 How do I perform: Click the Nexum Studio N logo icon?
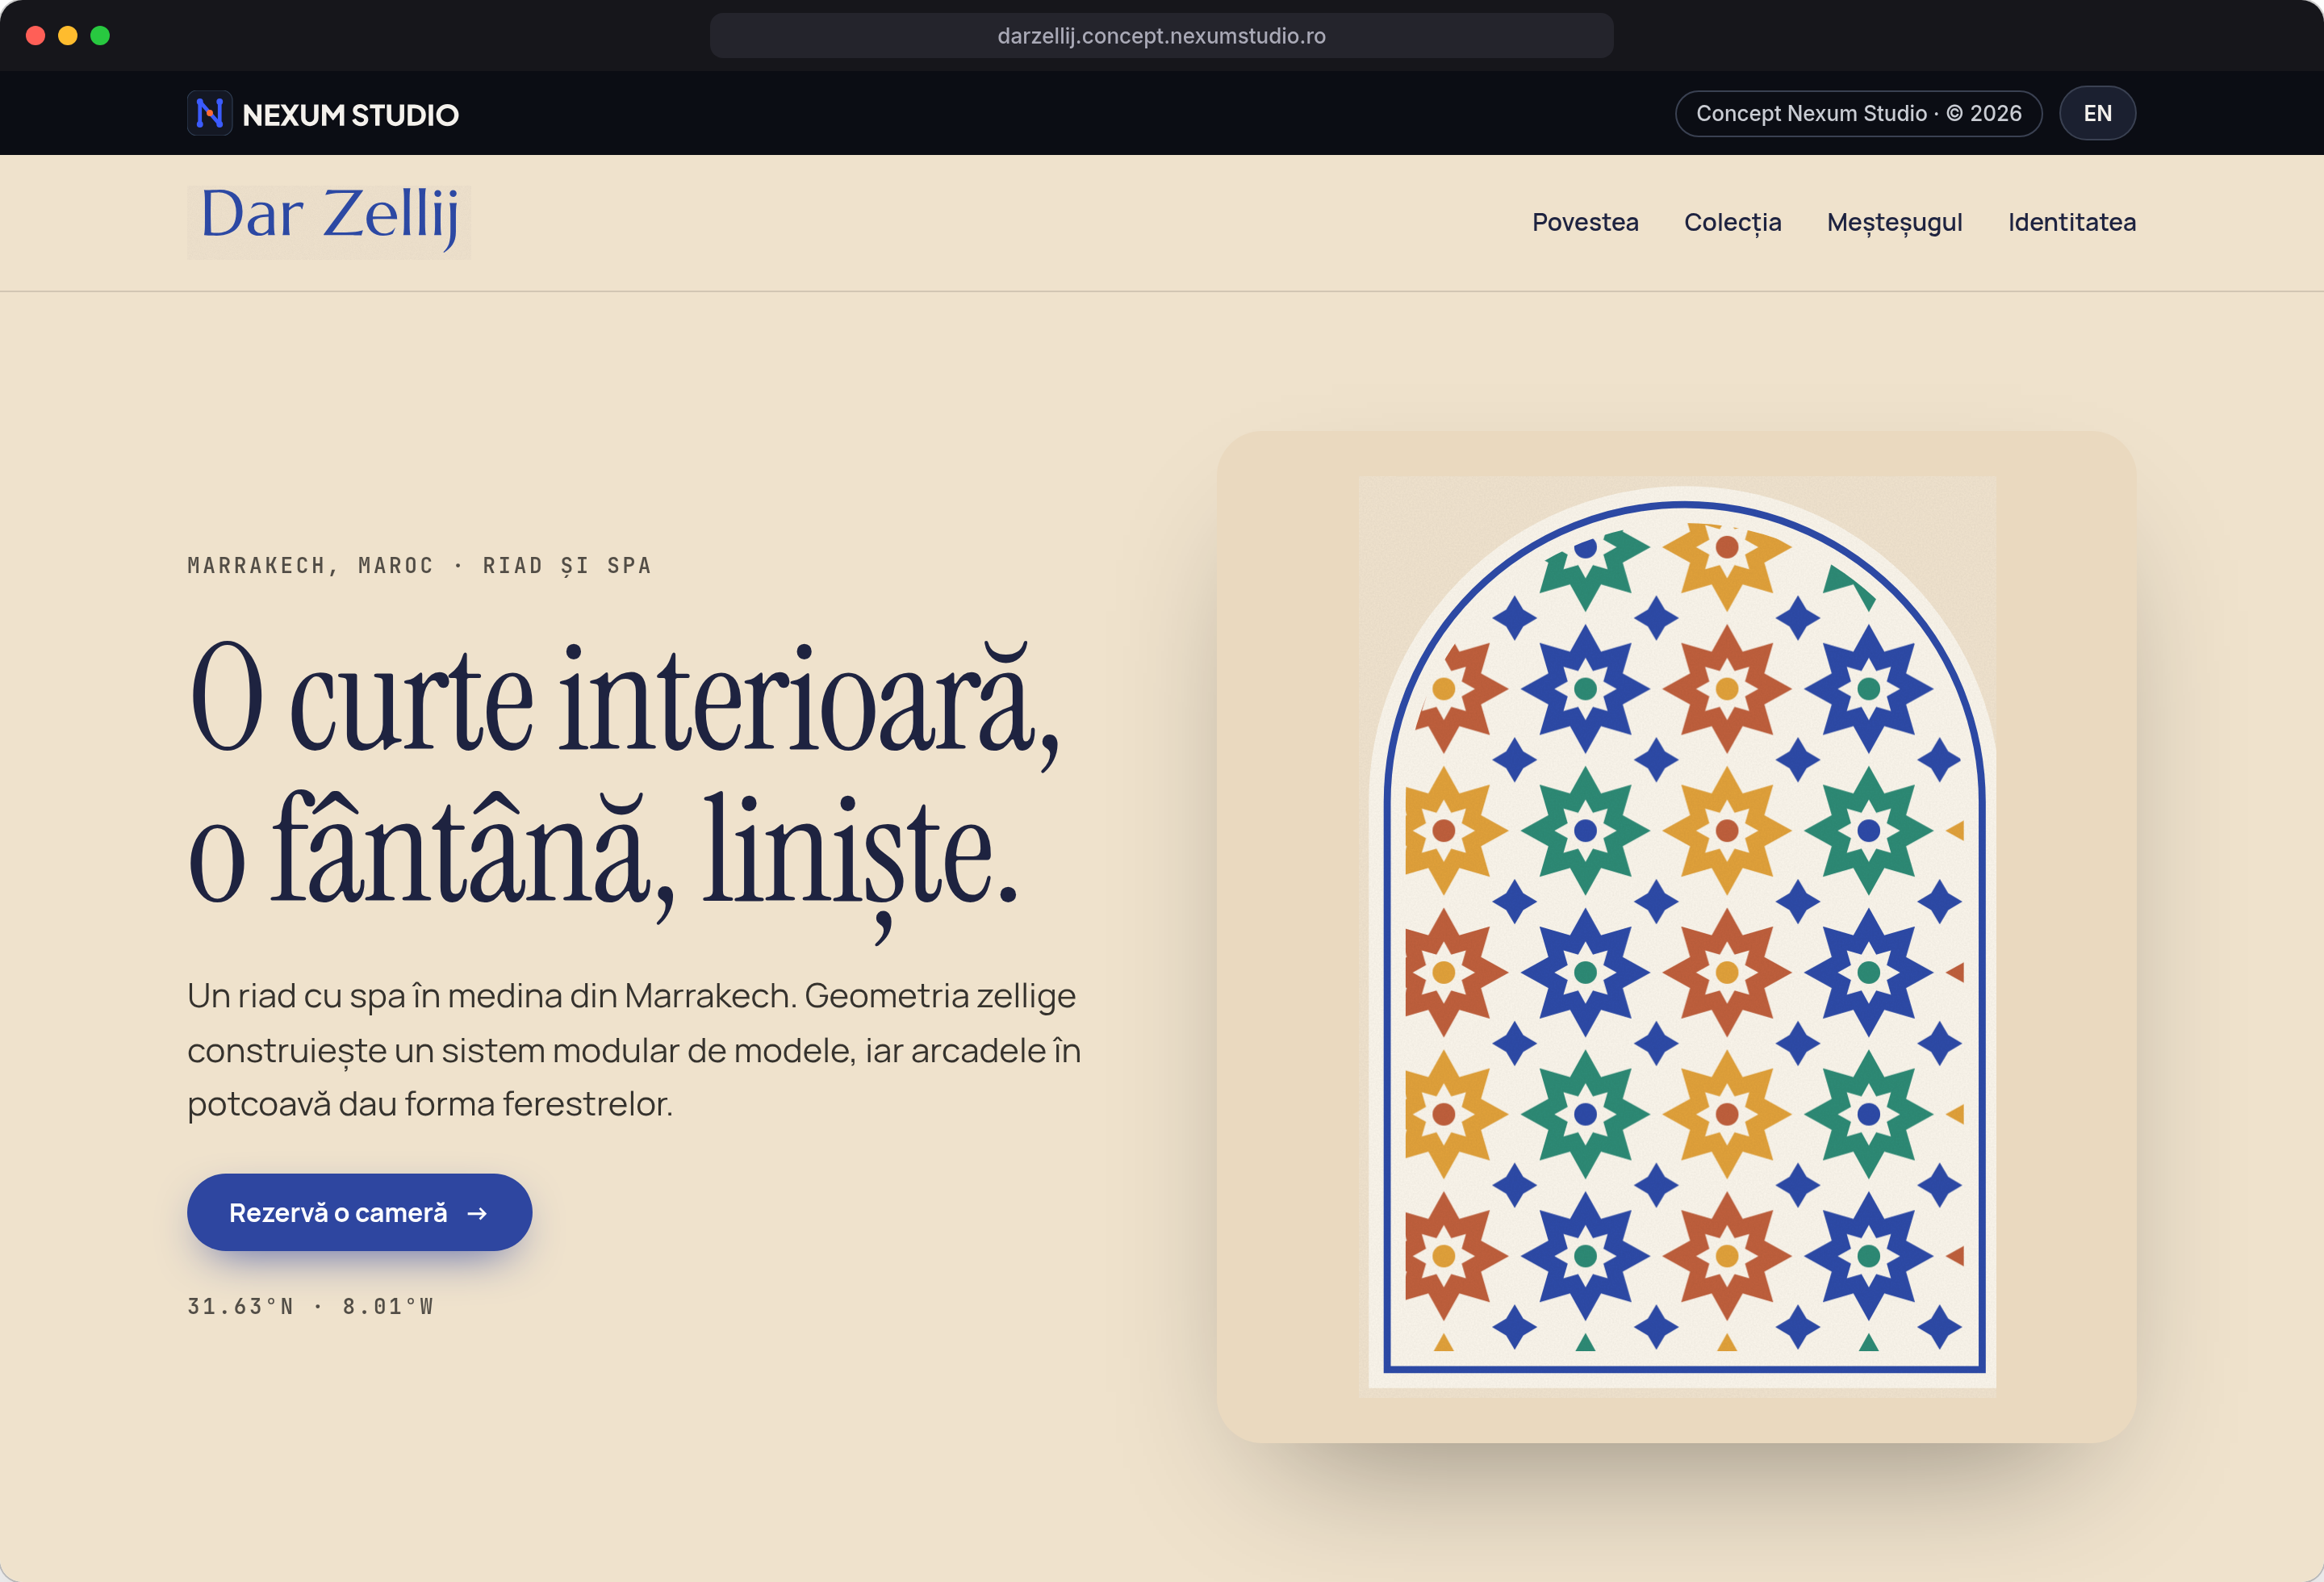click(209, 113)
